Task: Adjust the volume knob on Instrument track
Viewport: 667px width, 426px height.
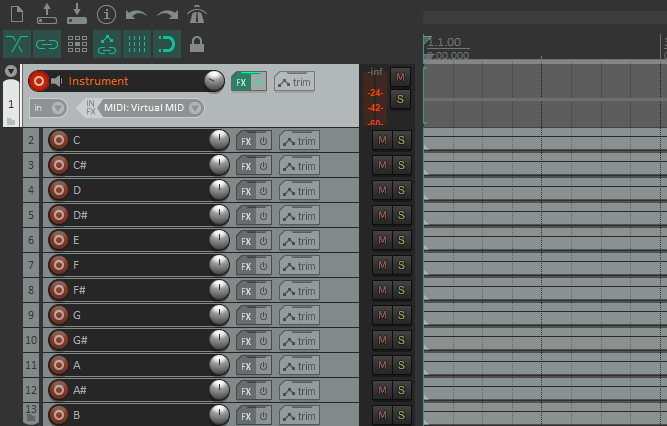Action: point(214,81)
